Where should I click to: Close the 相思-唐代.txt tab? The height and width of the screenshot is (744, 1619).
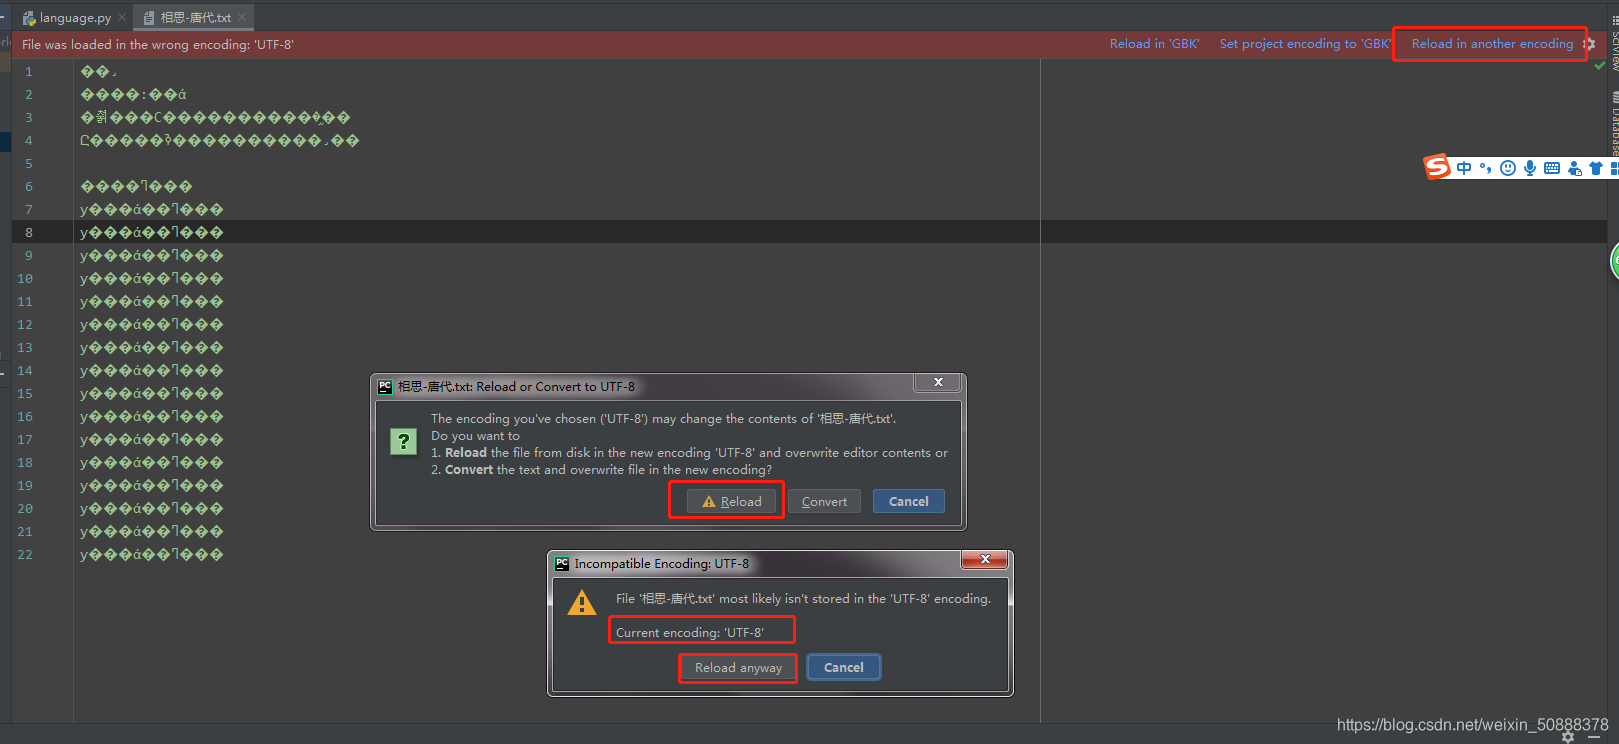coord(242,17)
